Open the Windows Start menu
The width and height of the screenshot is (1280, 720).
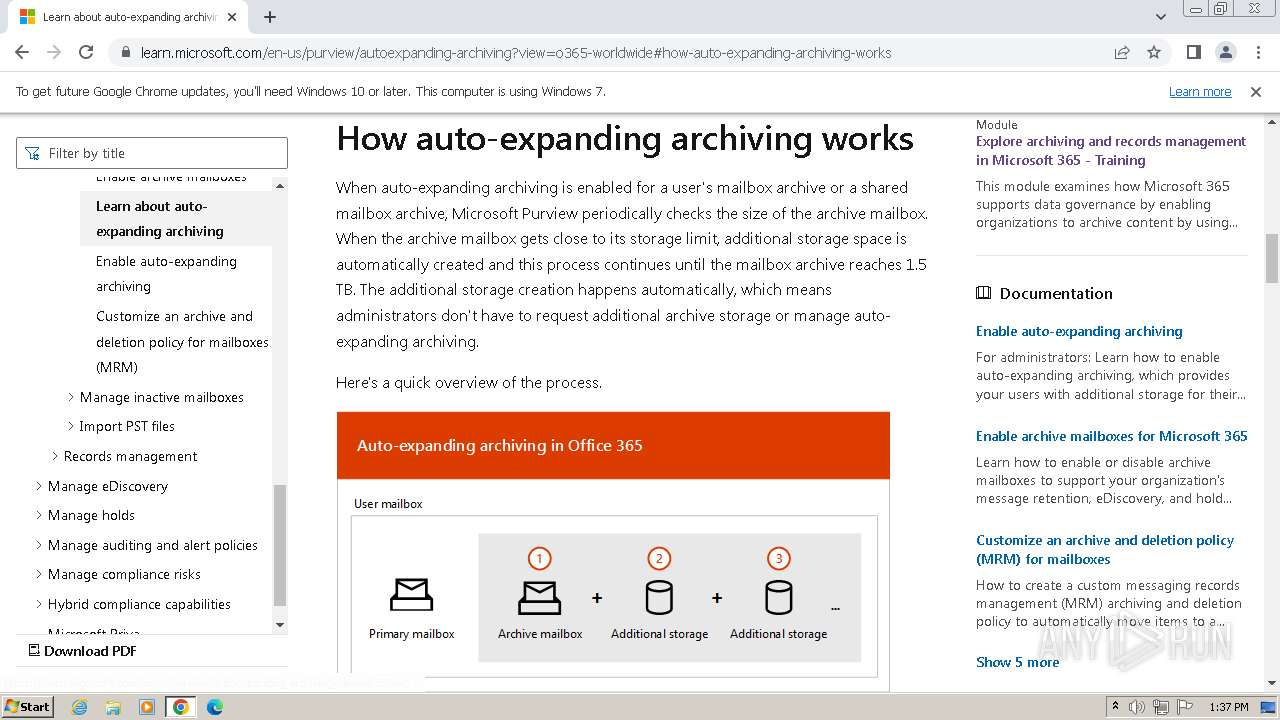pos(27,707)
